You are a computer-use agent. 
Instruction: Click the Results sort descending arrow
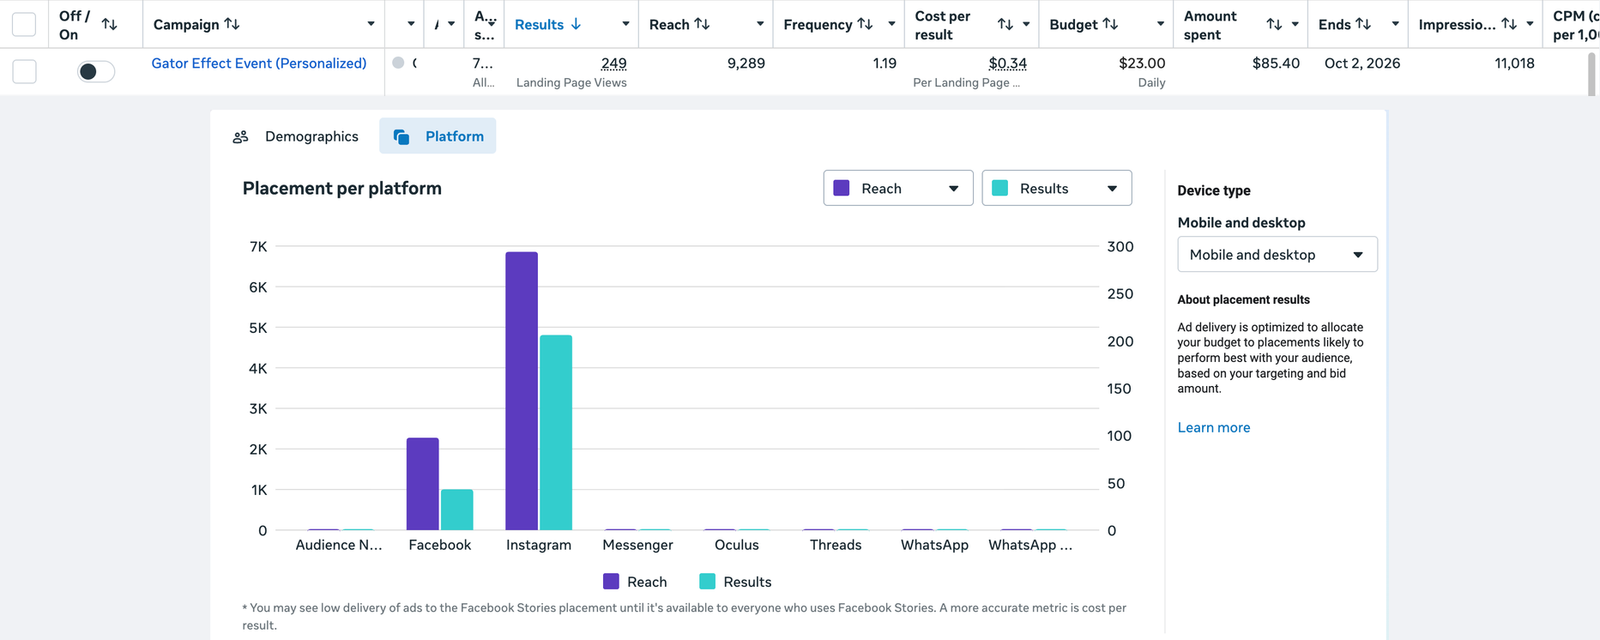coord(576,24)
